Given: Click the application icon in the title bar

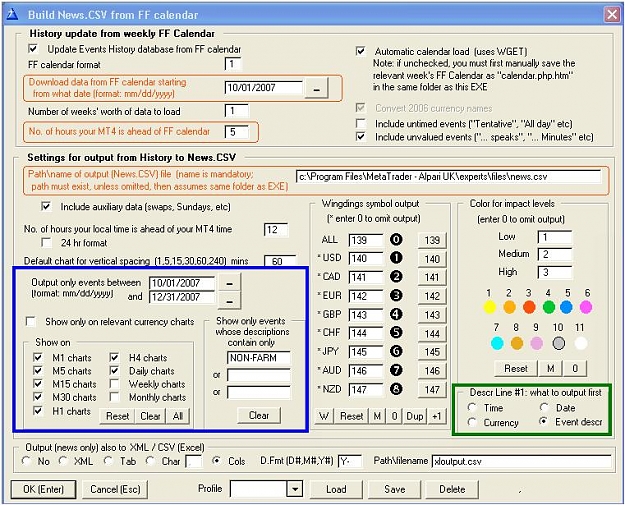Looking at the screenshot, I should (x=12, y=15).
